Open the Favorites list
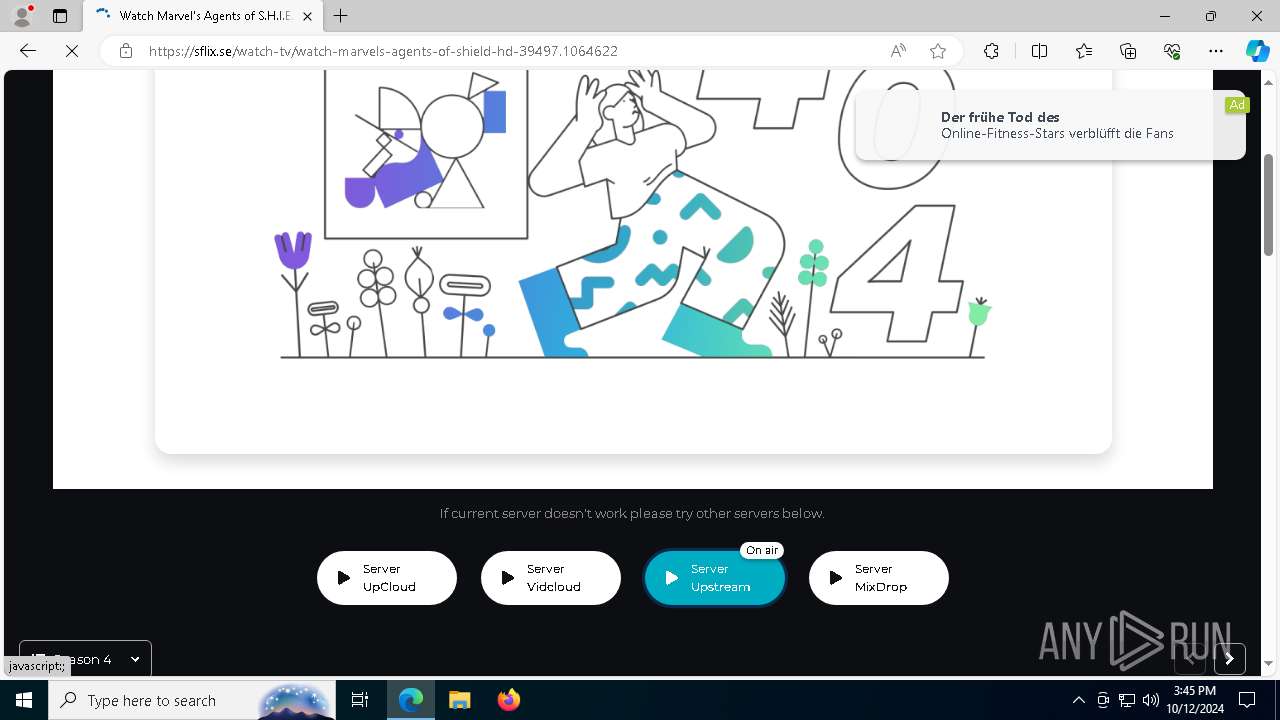The height and width of the screenshot is (720, 1280). (1084, 51)
